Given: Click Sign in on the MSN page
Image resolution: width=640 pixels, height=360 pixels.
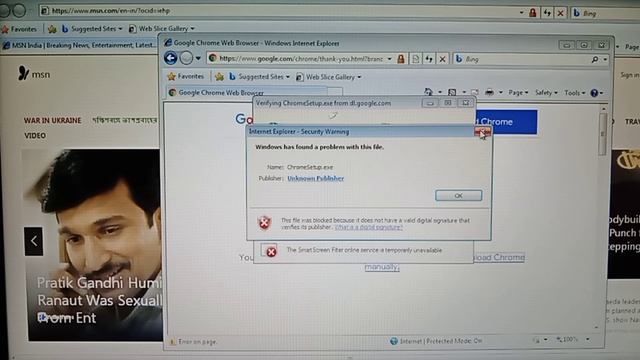Looking at the screenshot, I should click(x=629, y=75).
